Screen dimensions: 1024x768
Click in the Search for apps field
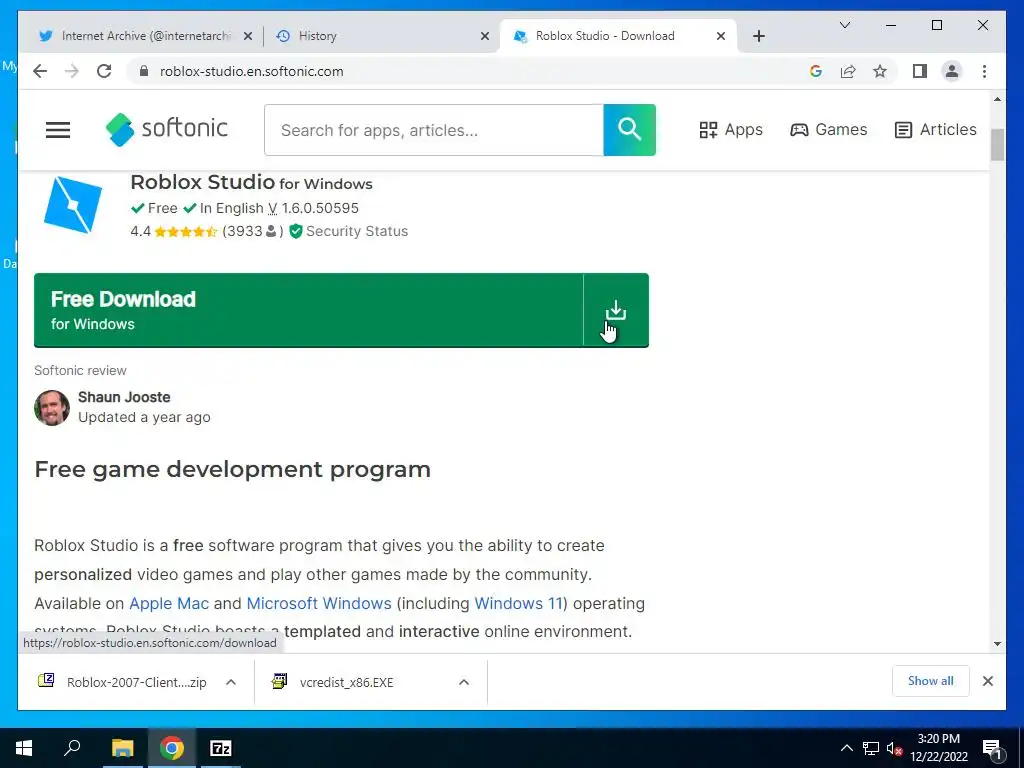(x=434, y=130)
